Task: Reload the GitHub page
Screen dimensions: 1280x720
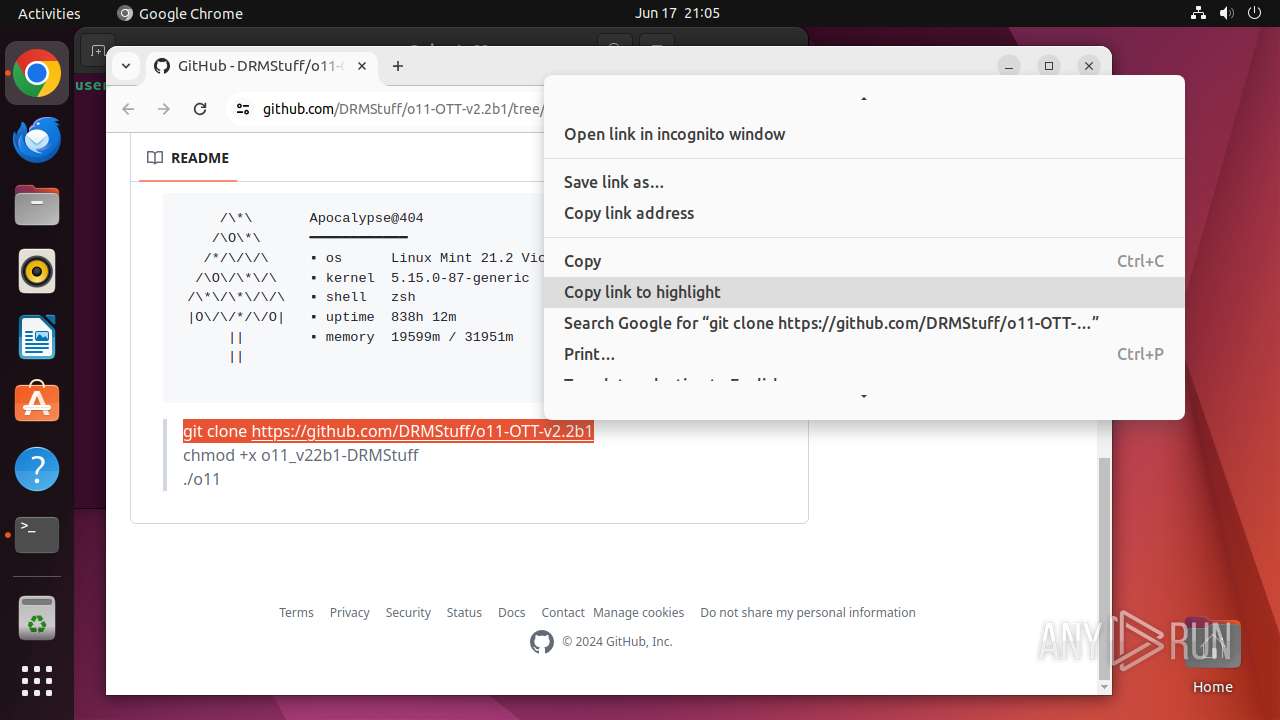Action: 200,109
